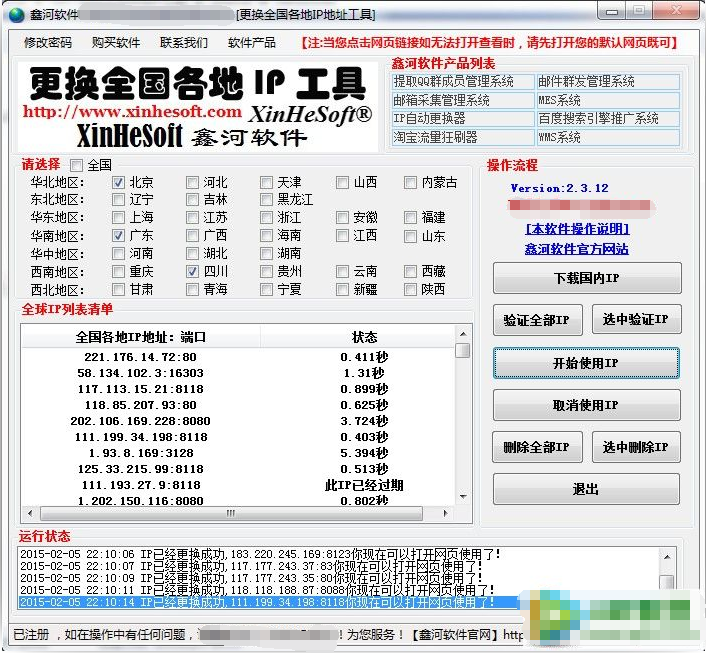Uncheck the 四川 checkbox

click(x=192, y=272)
